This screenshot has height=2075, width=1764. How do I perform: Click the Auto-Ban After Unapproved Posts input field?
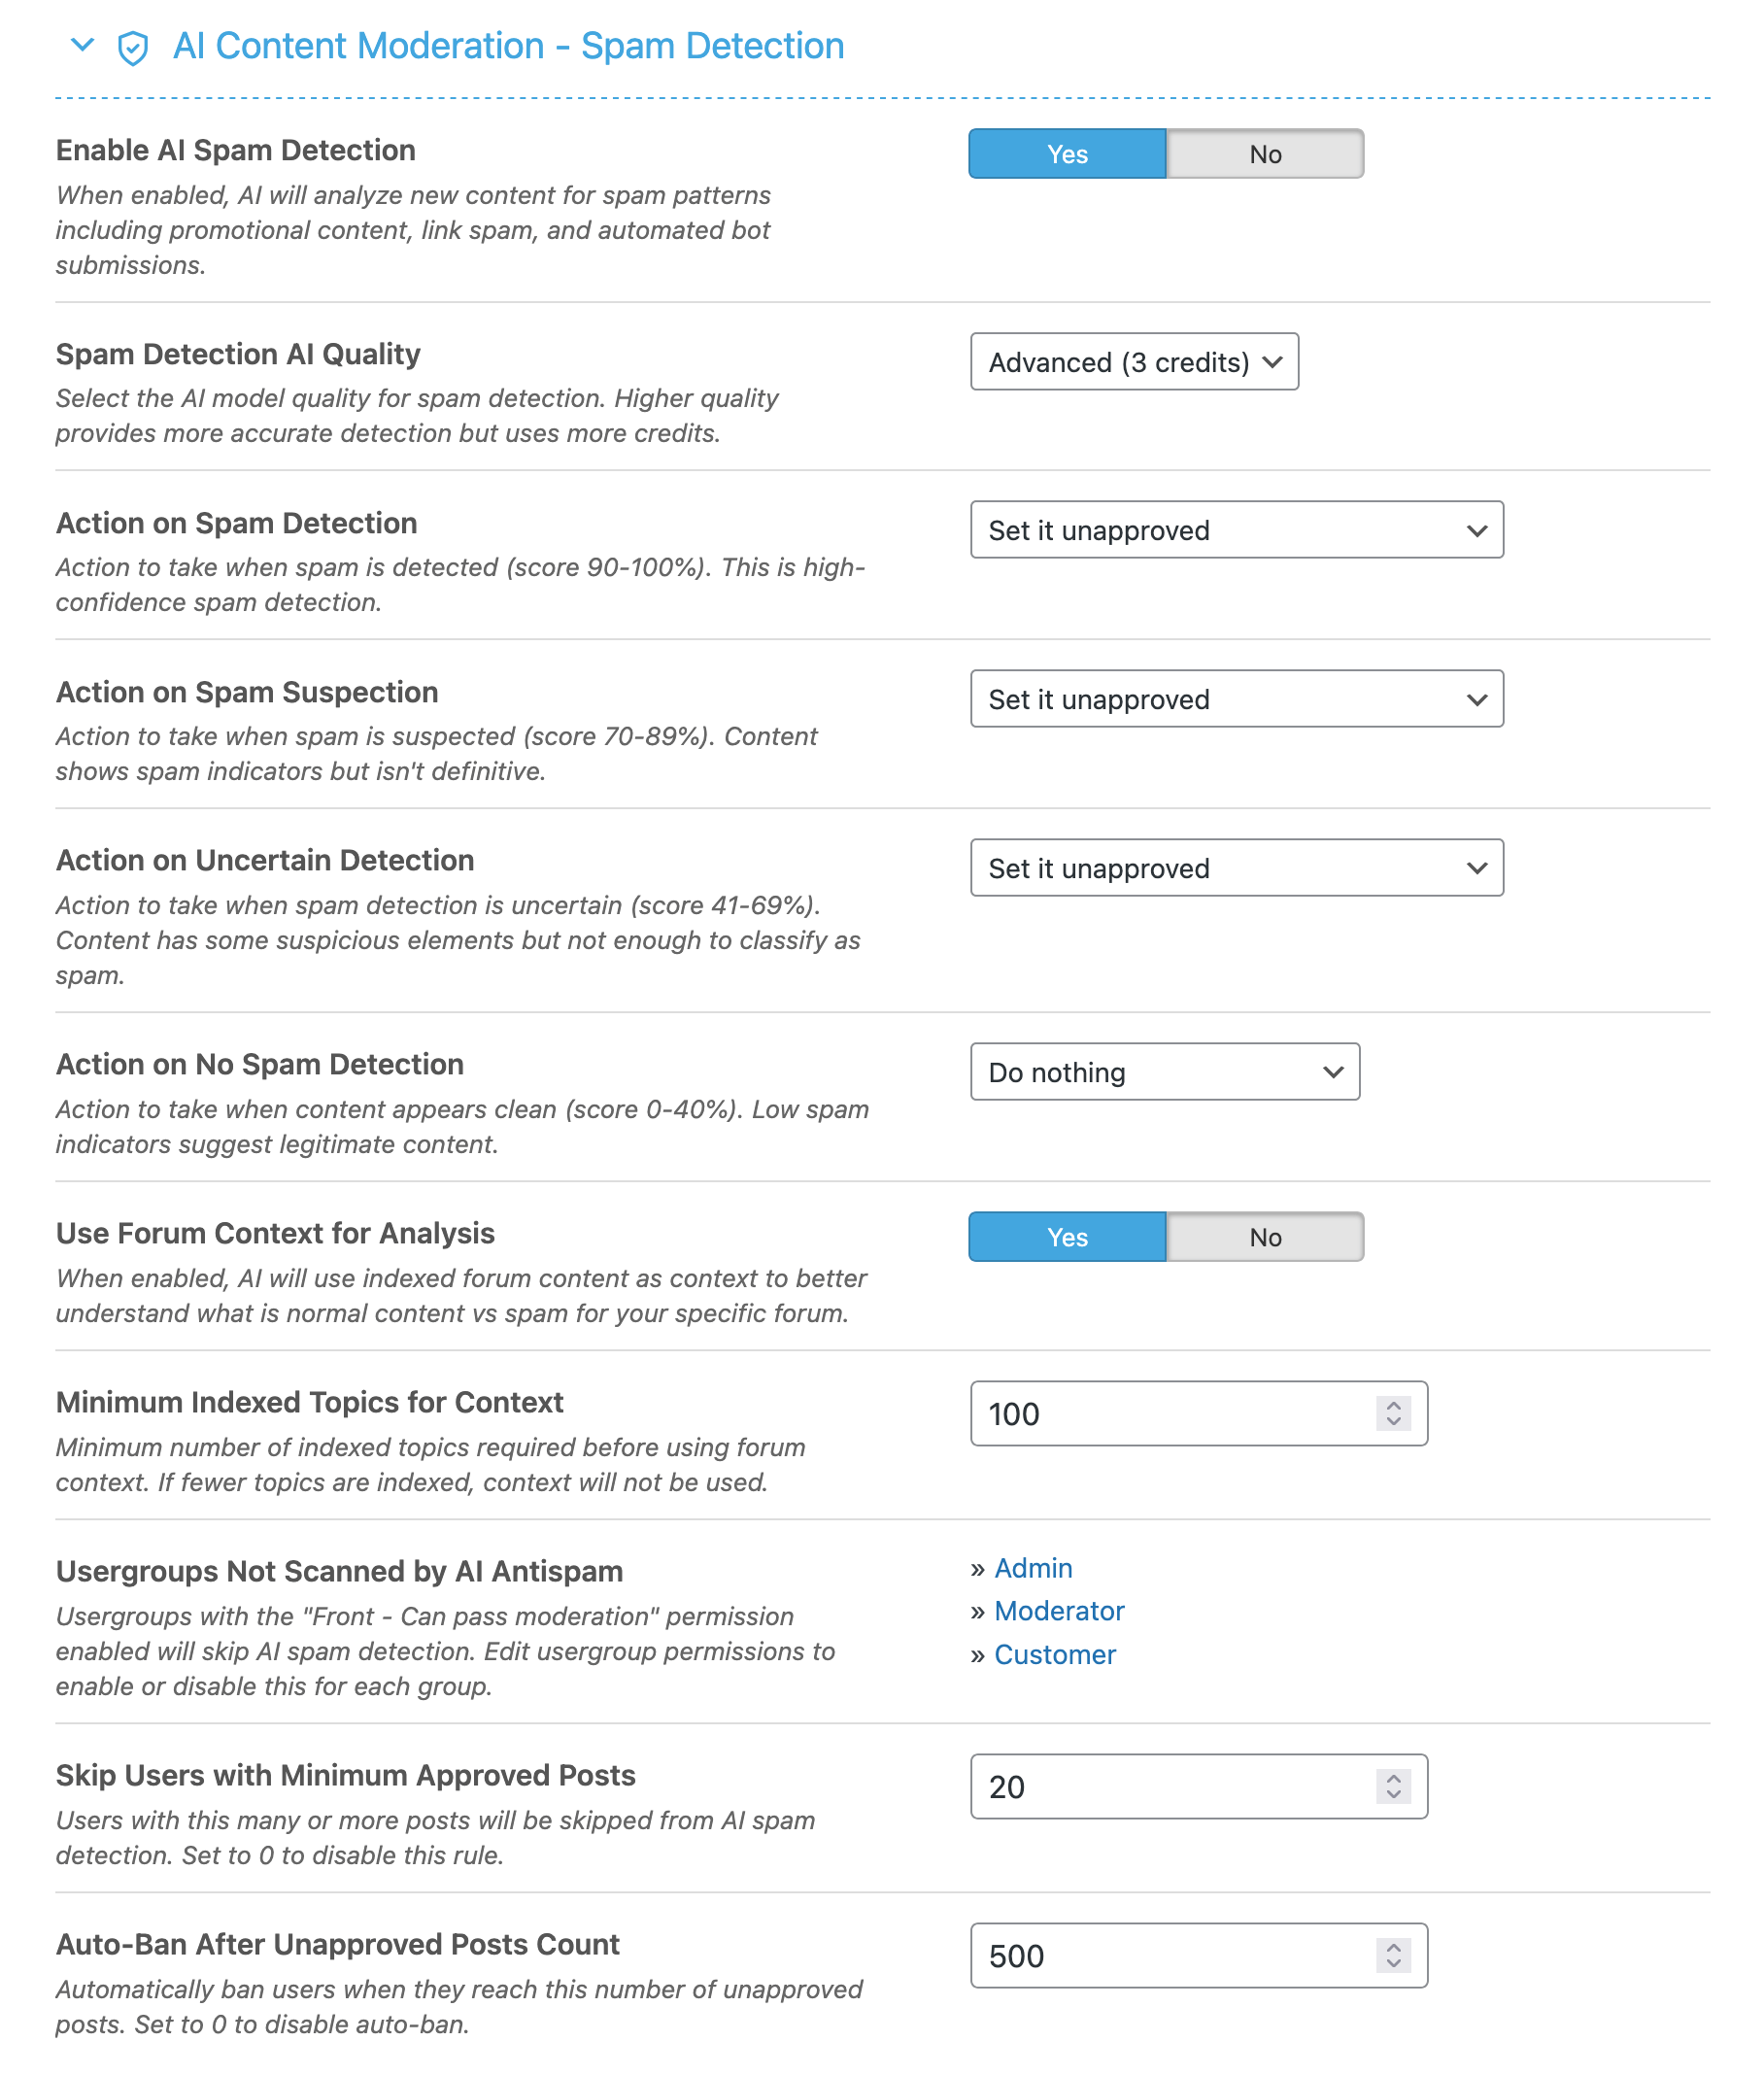[1150, 1955]
